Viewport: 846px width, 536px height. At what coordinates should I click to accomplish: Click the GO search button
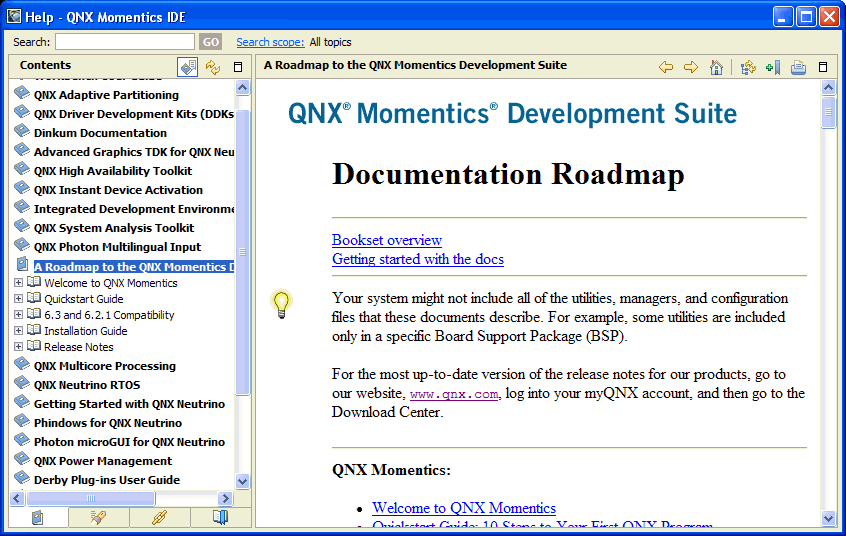[210, 42]
